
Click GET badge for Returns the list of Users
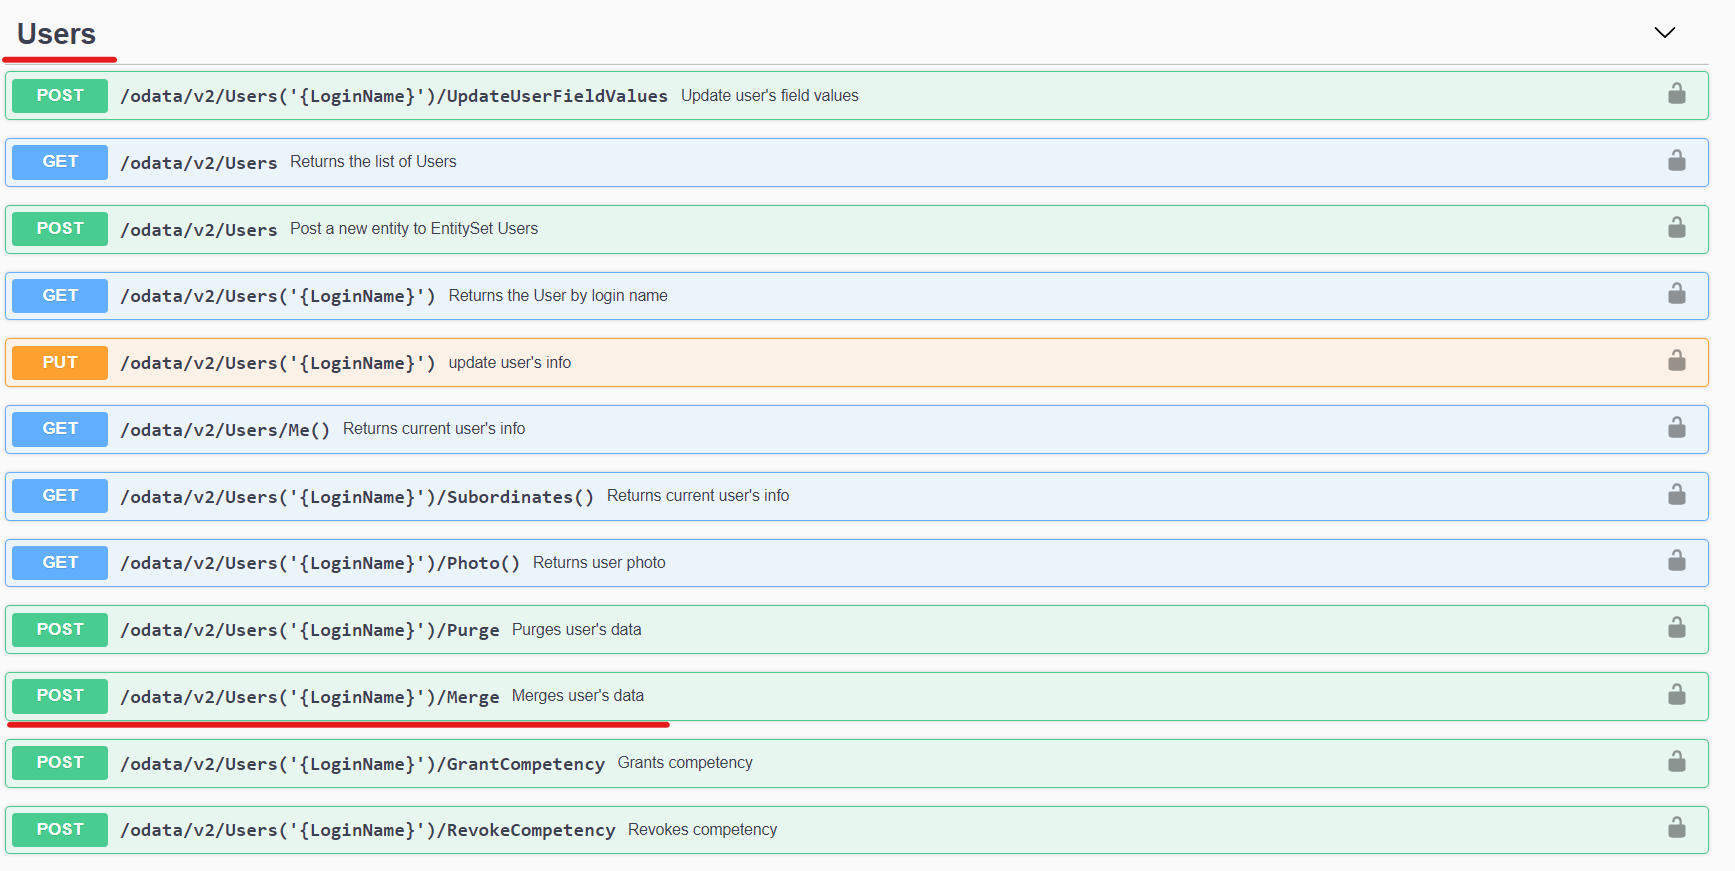click(60, 162)
